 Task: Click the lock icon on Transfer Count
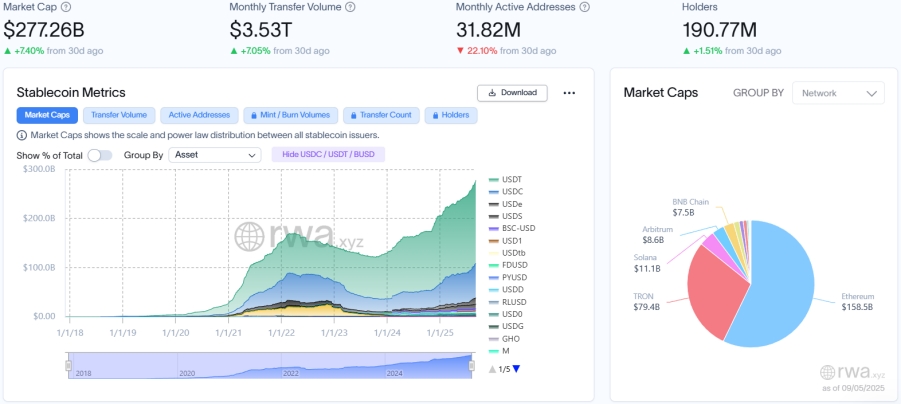click(x=353, y=115)
